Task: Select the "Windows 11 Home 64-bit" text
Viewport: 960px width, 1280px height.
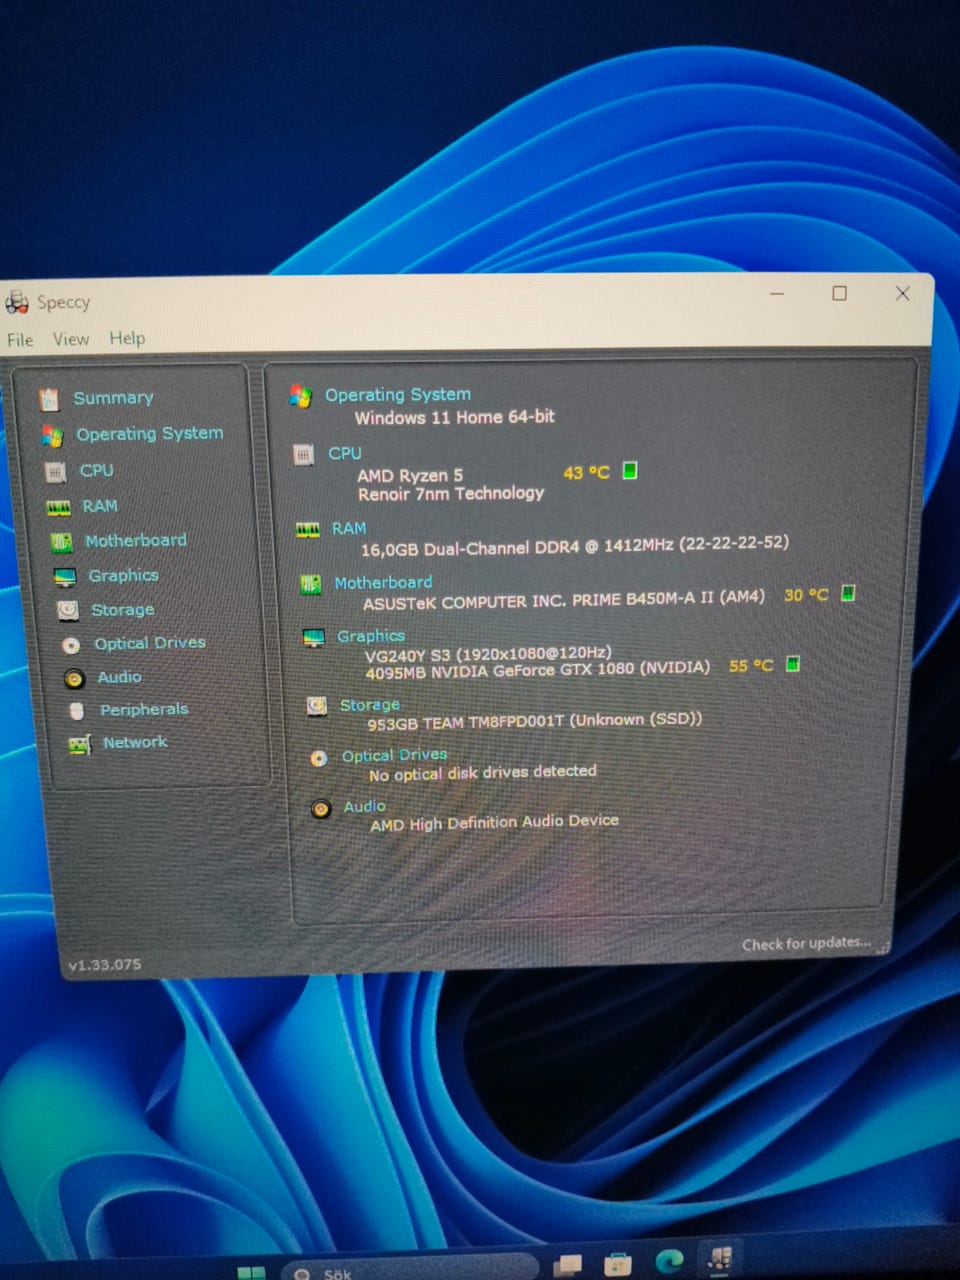Action: pos(455,417)
